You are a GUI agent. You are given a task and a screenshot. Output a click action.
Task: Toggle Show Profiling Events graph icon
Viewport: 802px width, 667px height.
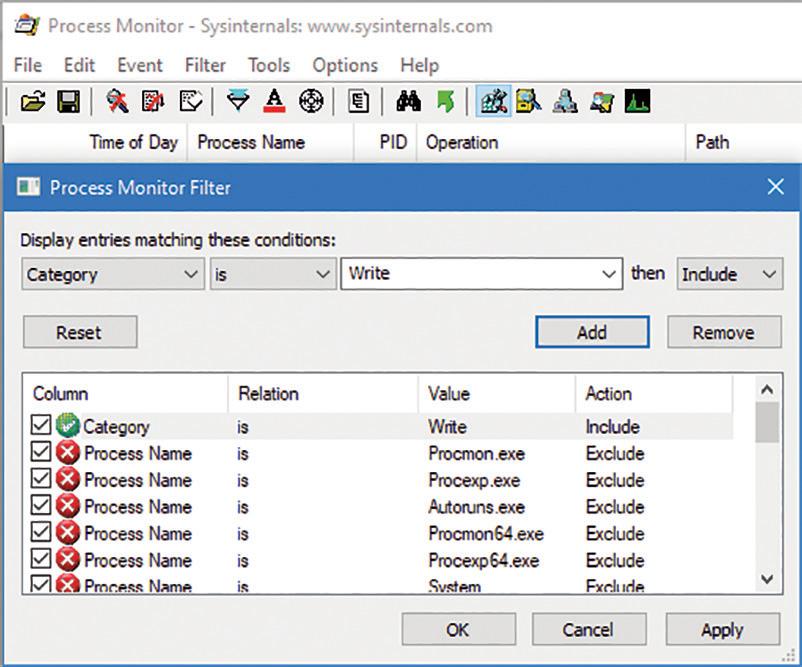[637, 101]
